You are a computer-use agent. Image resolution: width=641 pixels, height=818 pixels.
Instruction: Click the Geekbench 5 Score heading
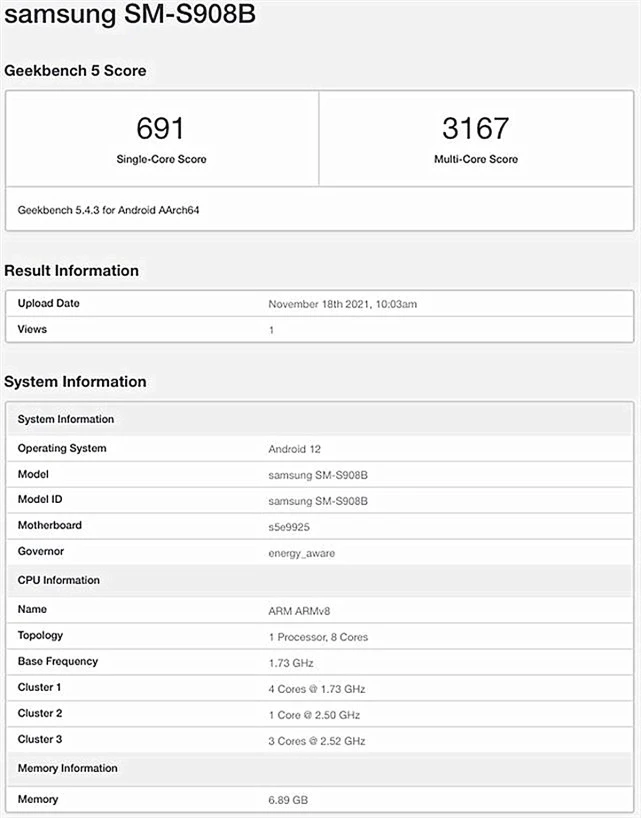tap(75, 71)
